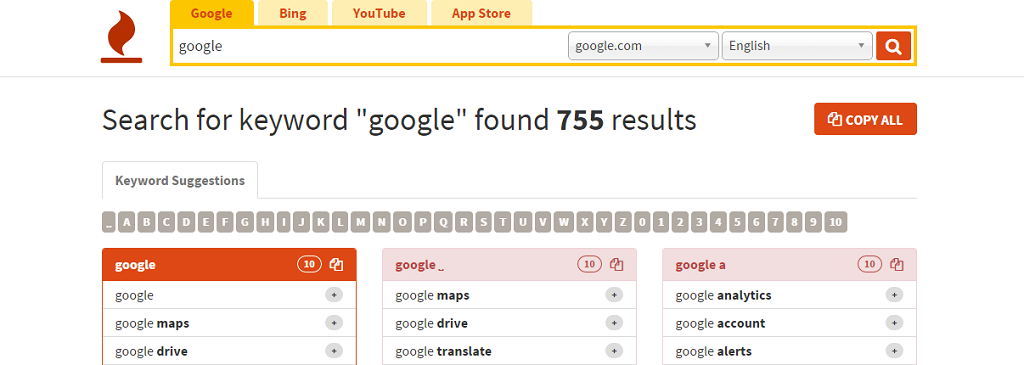
Task: Open the English language dropdown
Action: click(x=797, y=46)
